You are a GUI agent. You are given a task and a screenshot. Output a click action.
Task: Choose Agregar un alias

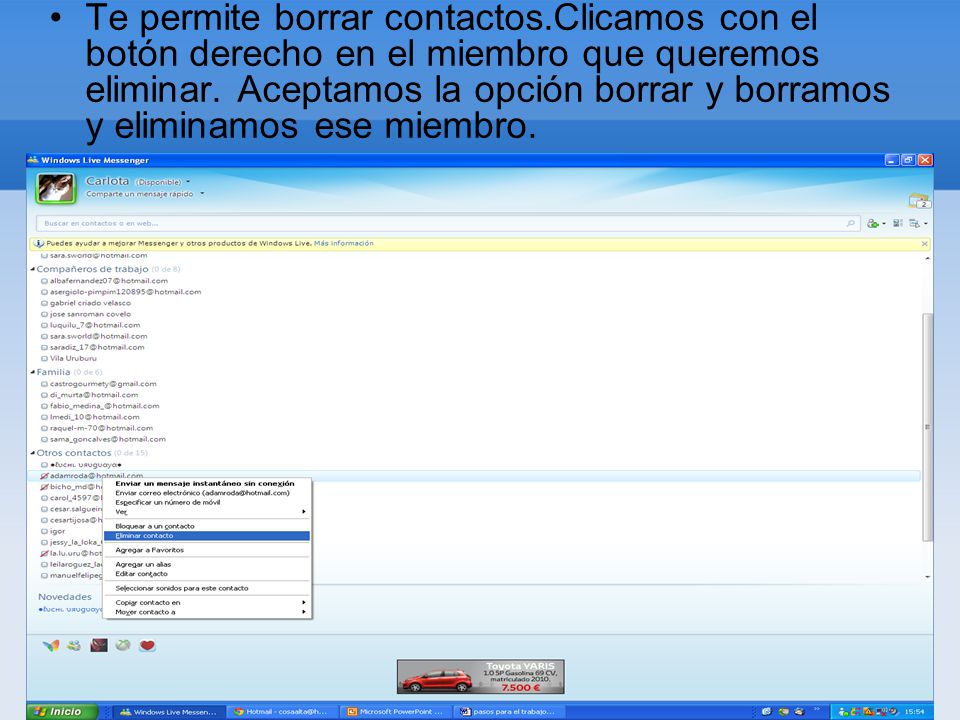[207, 564]
